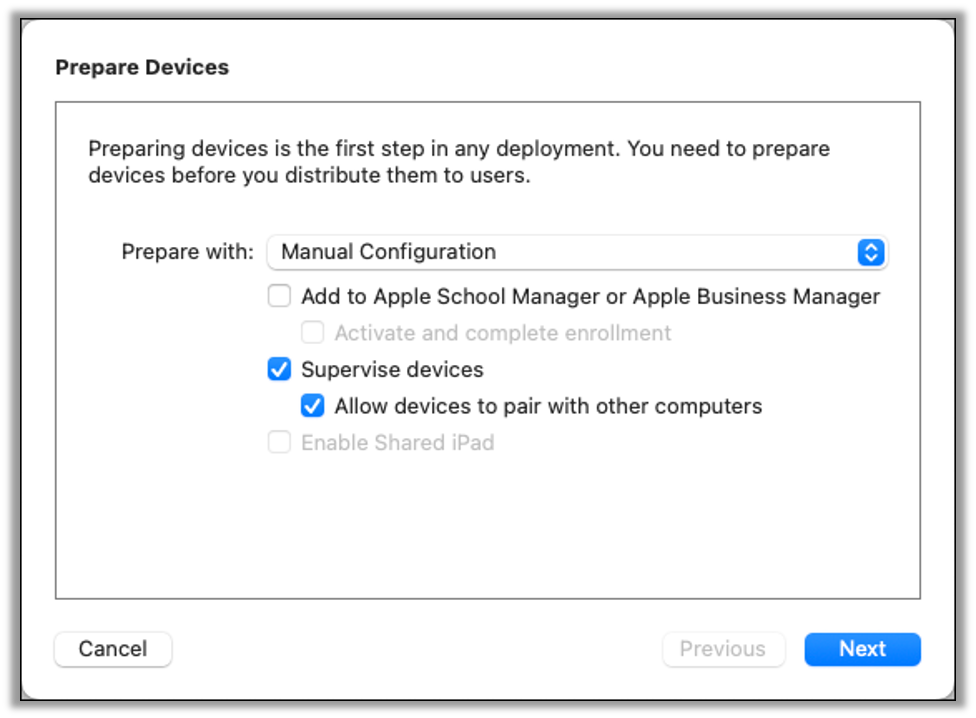Check Add to Apple School Manager or Business Manager
This screenshot has width=976, height=718.
click(279, 296)
